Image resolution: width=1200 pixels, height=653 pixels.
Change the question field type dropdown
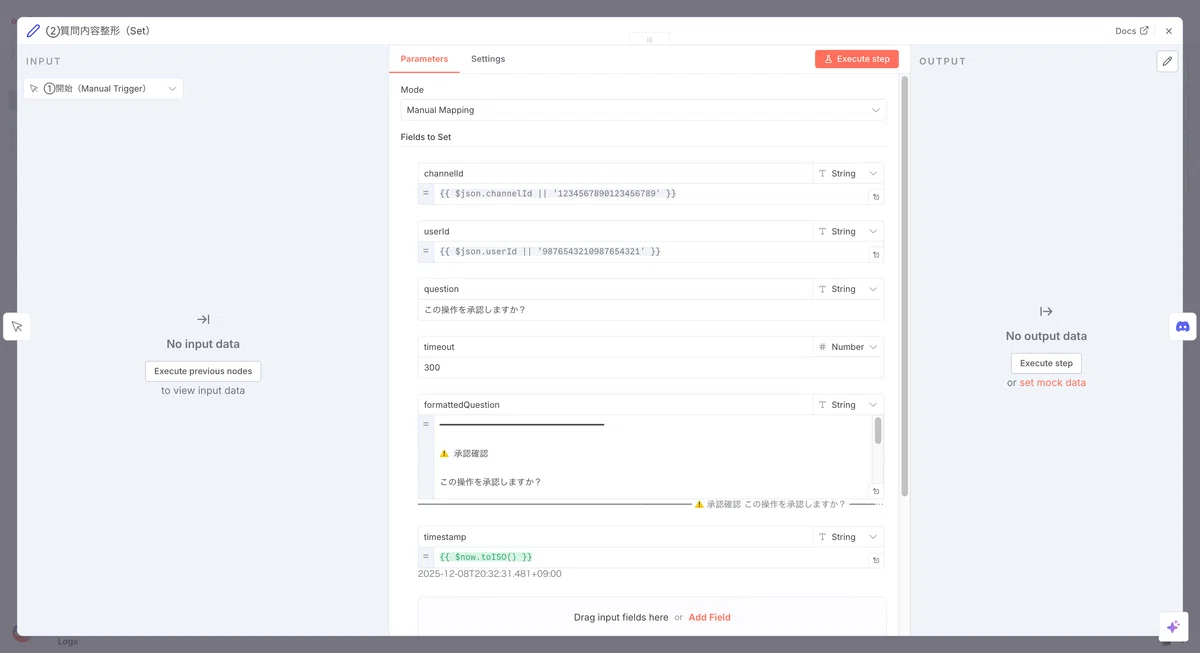click(847, 289)
